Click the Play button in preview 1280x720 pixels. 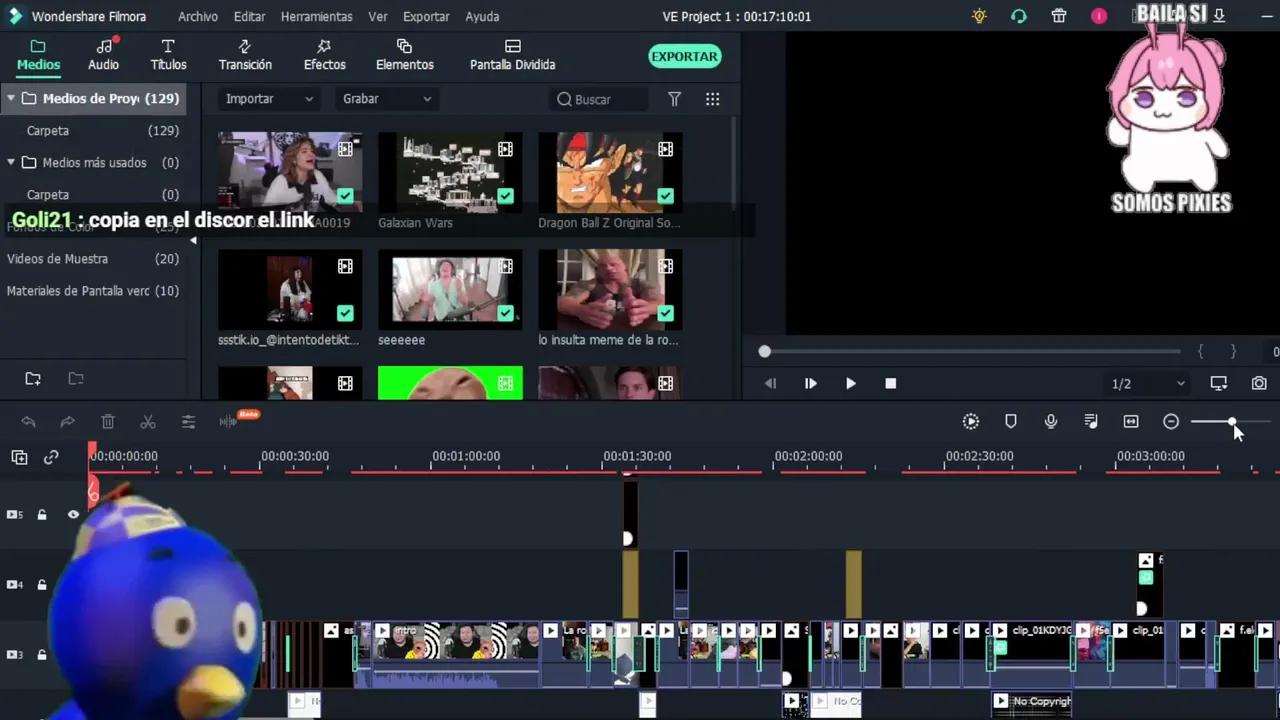(x=850, y=383)
